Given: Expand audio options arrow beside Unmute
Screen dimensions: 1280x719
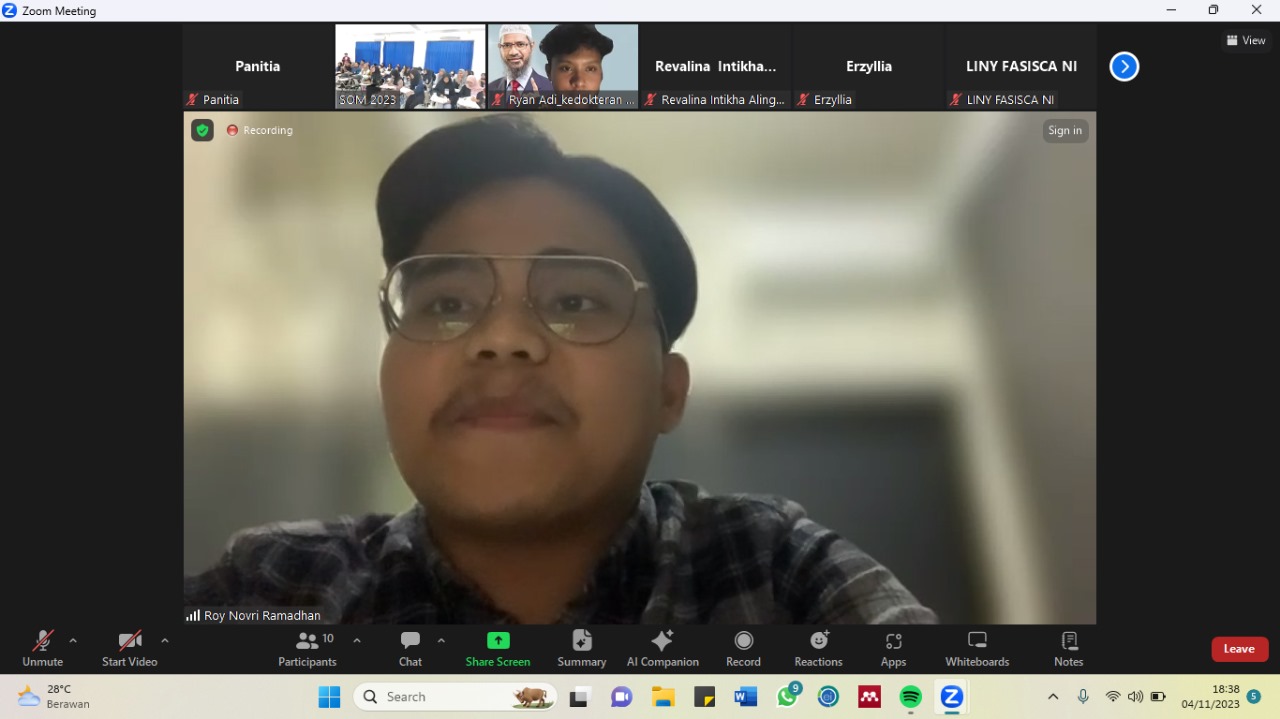Looking at the screenshot, I should pos(73,641).
